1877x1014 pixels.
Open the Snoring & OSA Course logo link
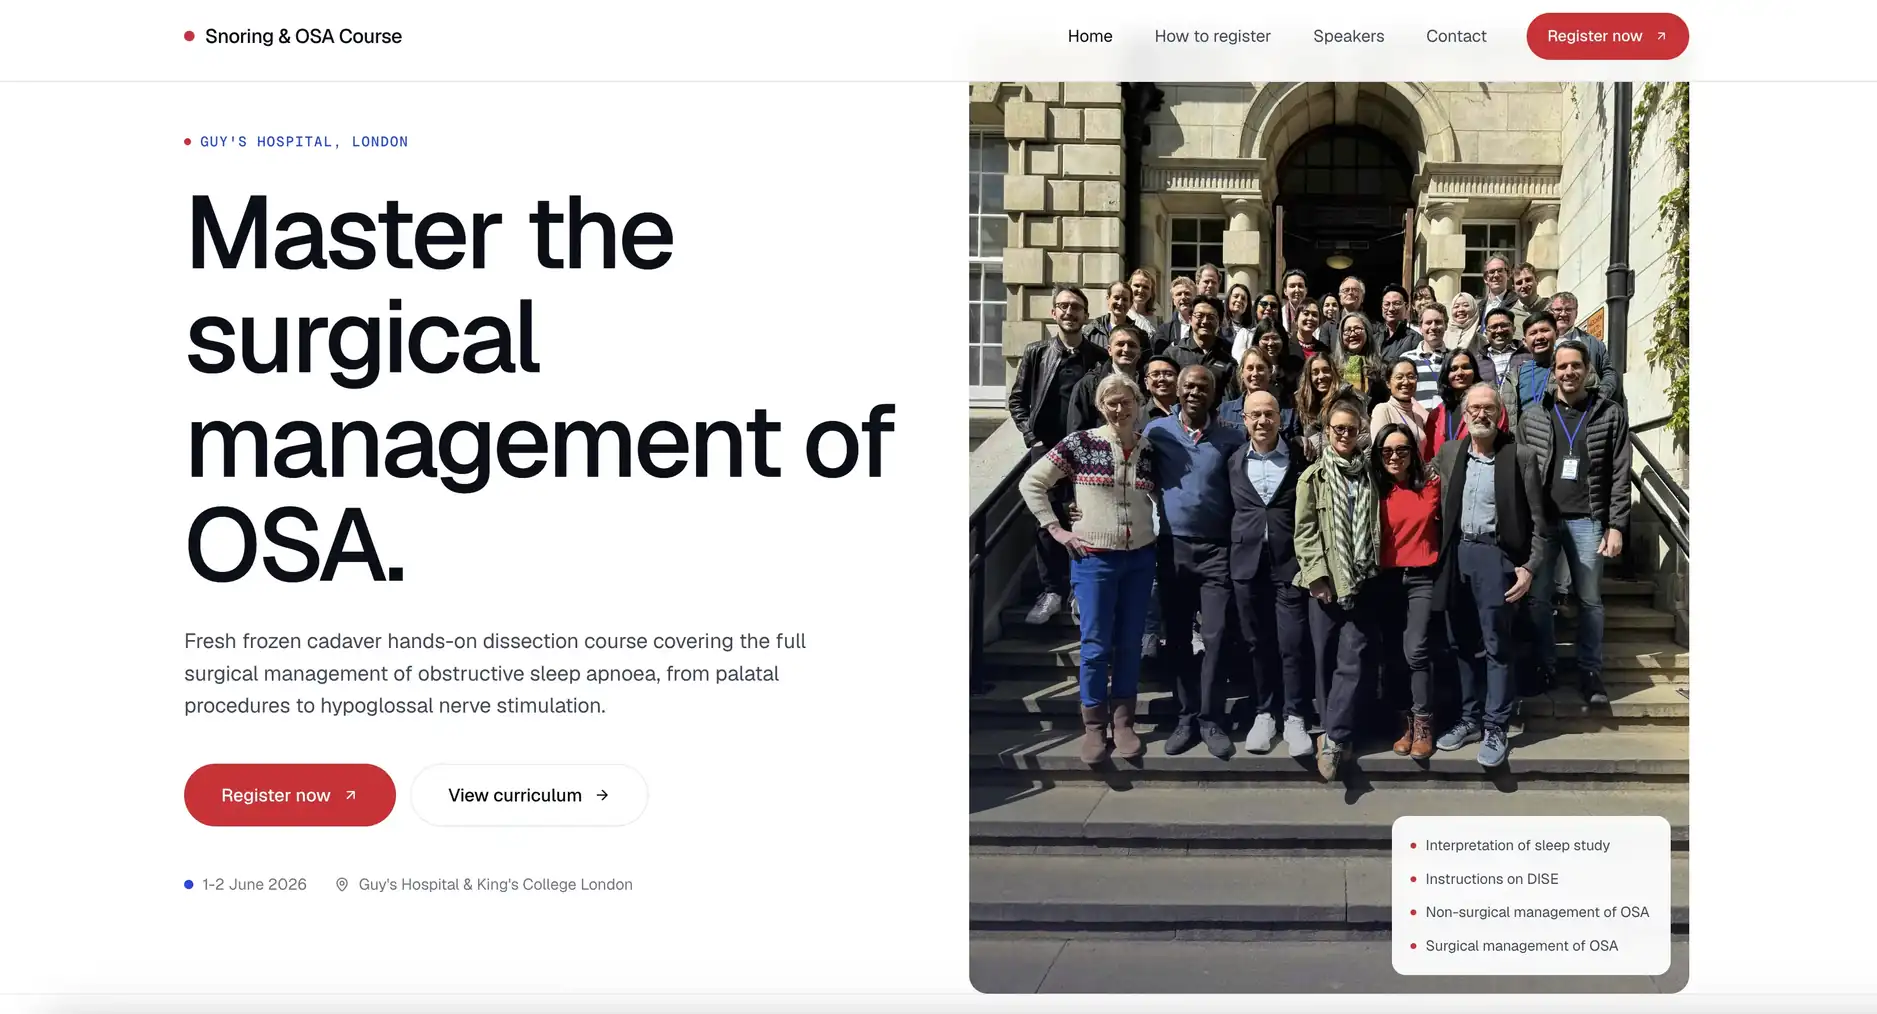pyautogui.click(x=293, y=36)
